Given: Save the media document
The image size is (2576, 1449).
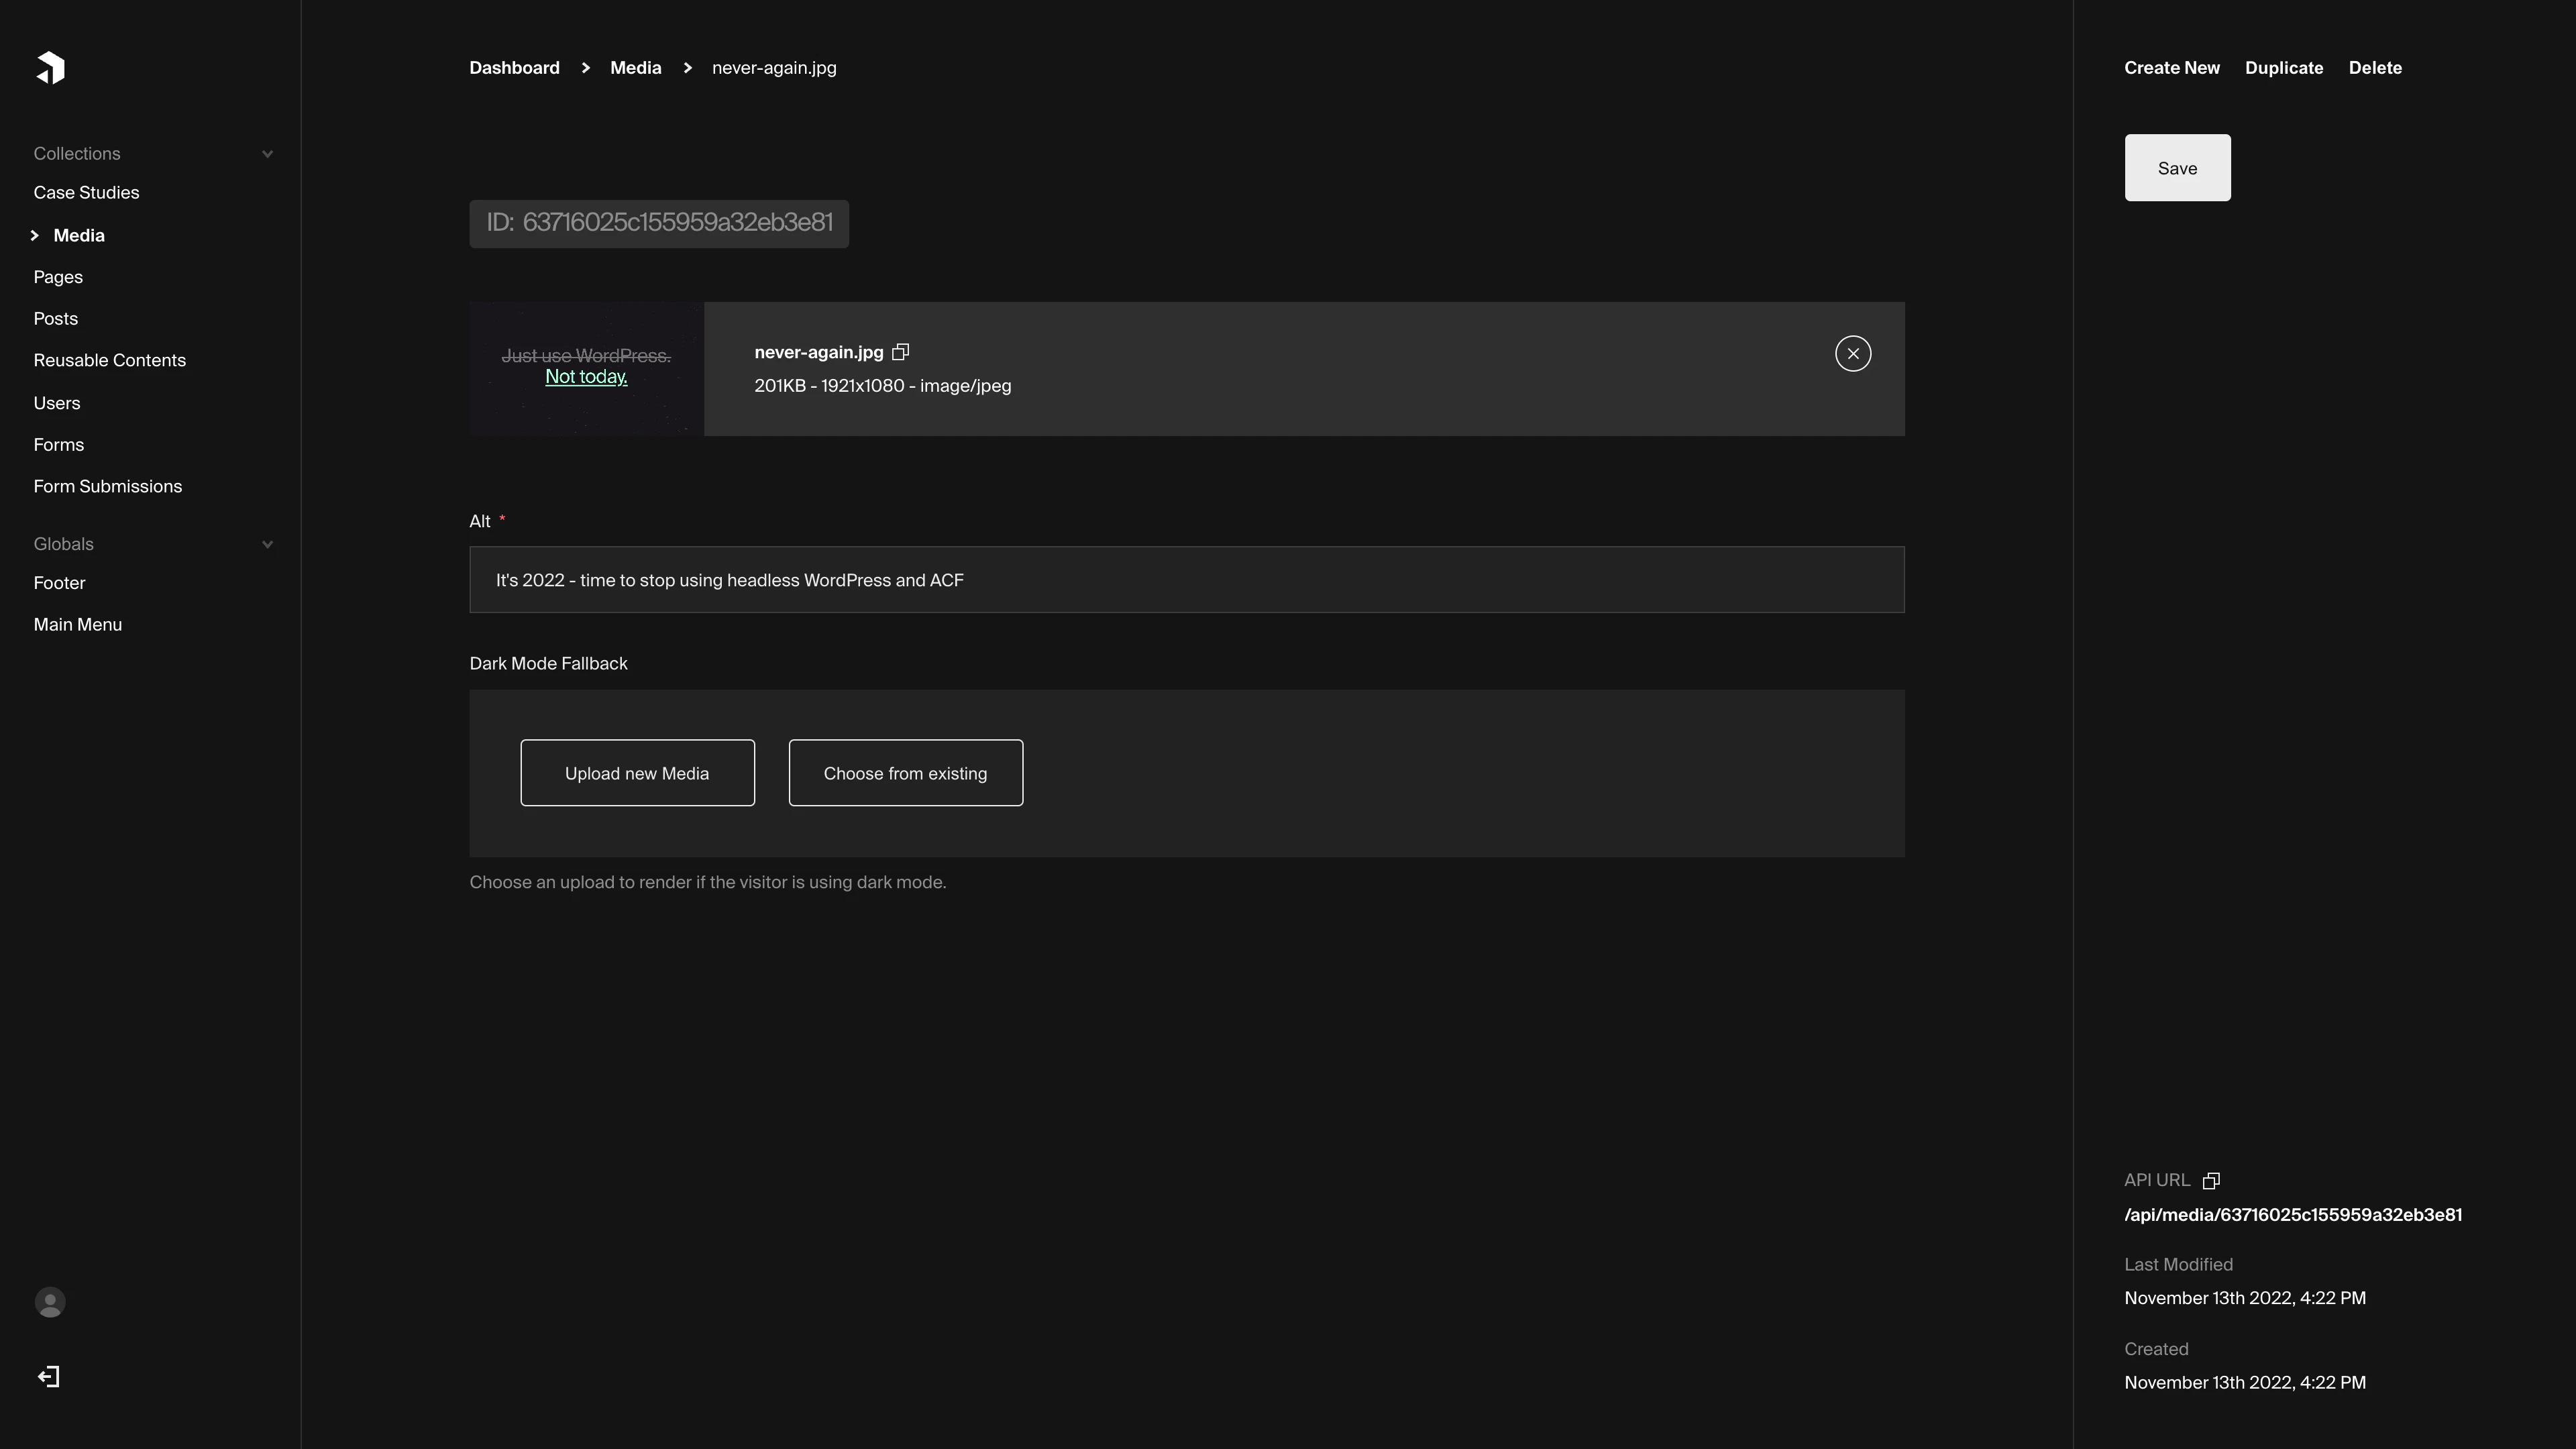Looking at the screenshot, I should click(2177, 167).
